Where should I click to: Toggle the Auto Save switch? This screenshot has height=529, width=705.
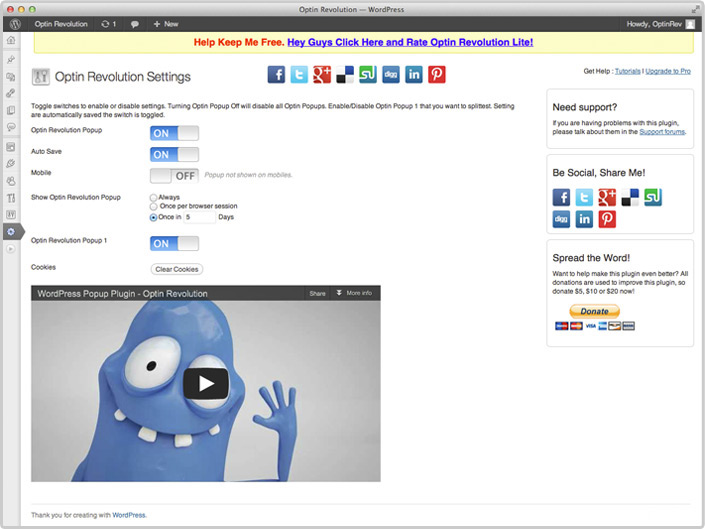(x=174, y=155)
